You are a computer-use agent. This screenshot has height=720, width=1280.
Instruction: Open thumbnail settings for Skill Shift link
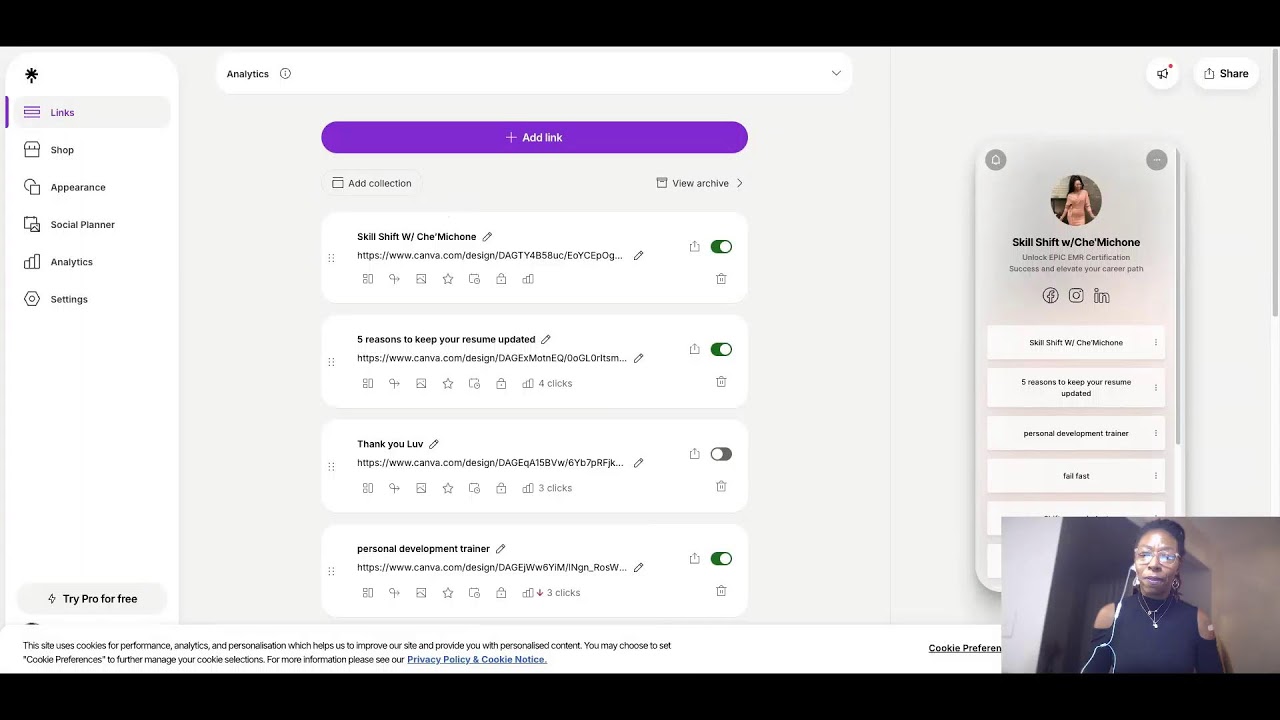click(x=421, y=279)
